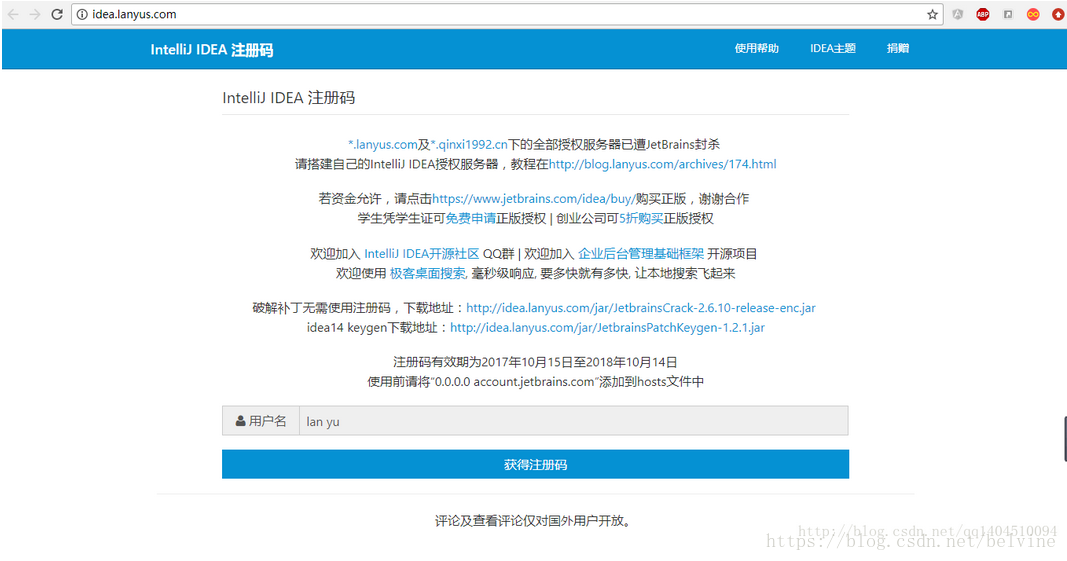The height and width of the screenshot is (561, 1067).
Task: Reload the page with the refresh icon
Action: [x=57, y=14]
